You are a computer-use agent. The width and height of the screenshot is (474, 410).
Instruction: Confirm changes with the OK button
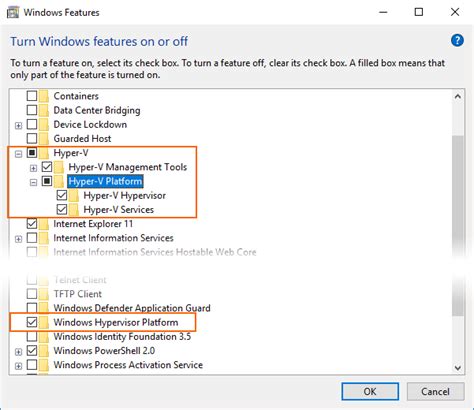370,391
